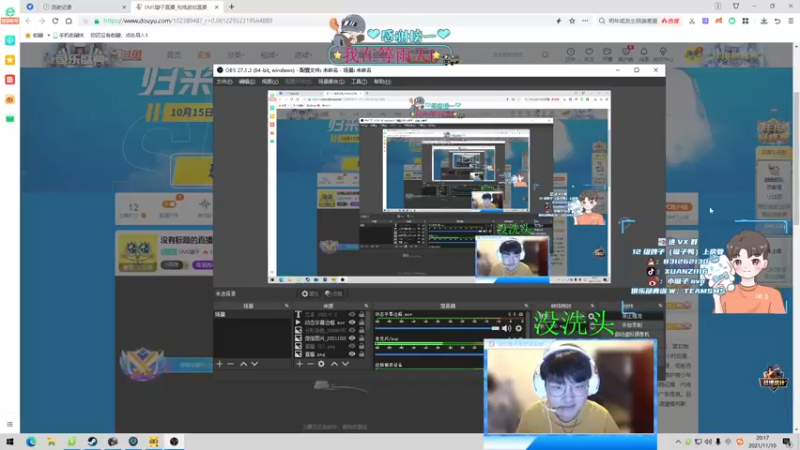Image resolution: width=800 pixels, height=450 pixels.
Task: Open File Explorer from taskbar
Action: 52,442
